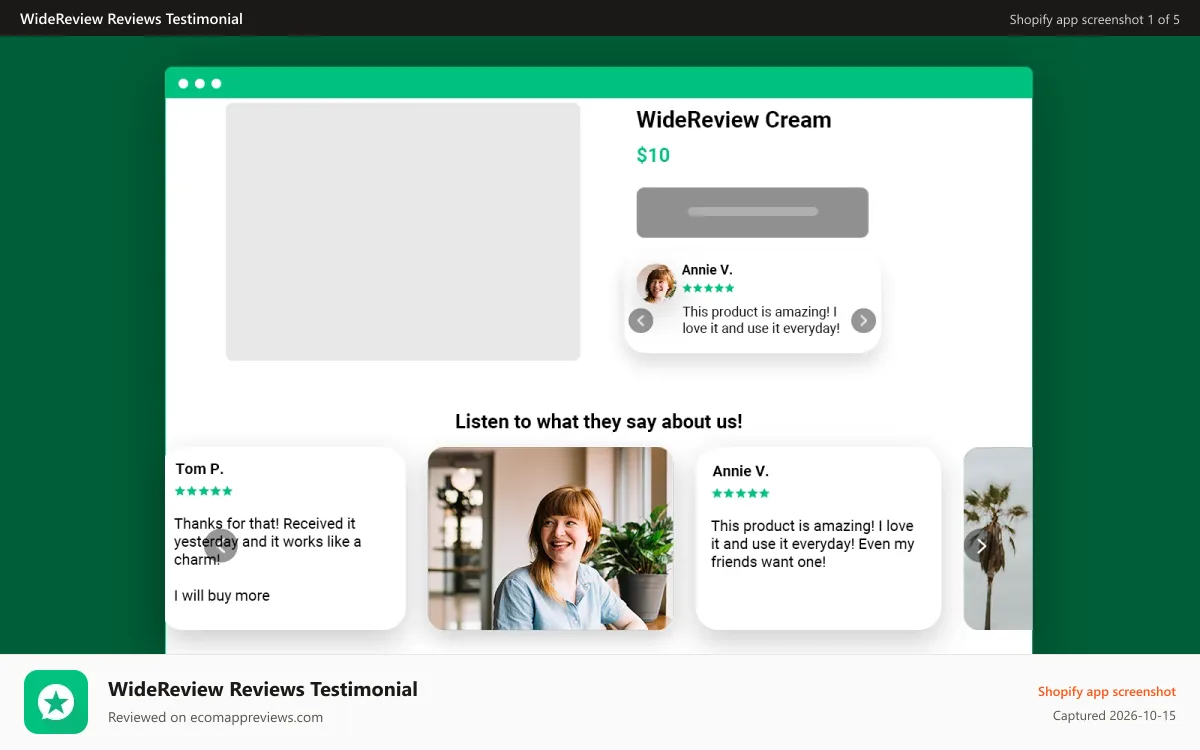Viewport: 1200px width, 750px height.
Task: Click "Annie V." name in product widget
Action: coord(707,270)
